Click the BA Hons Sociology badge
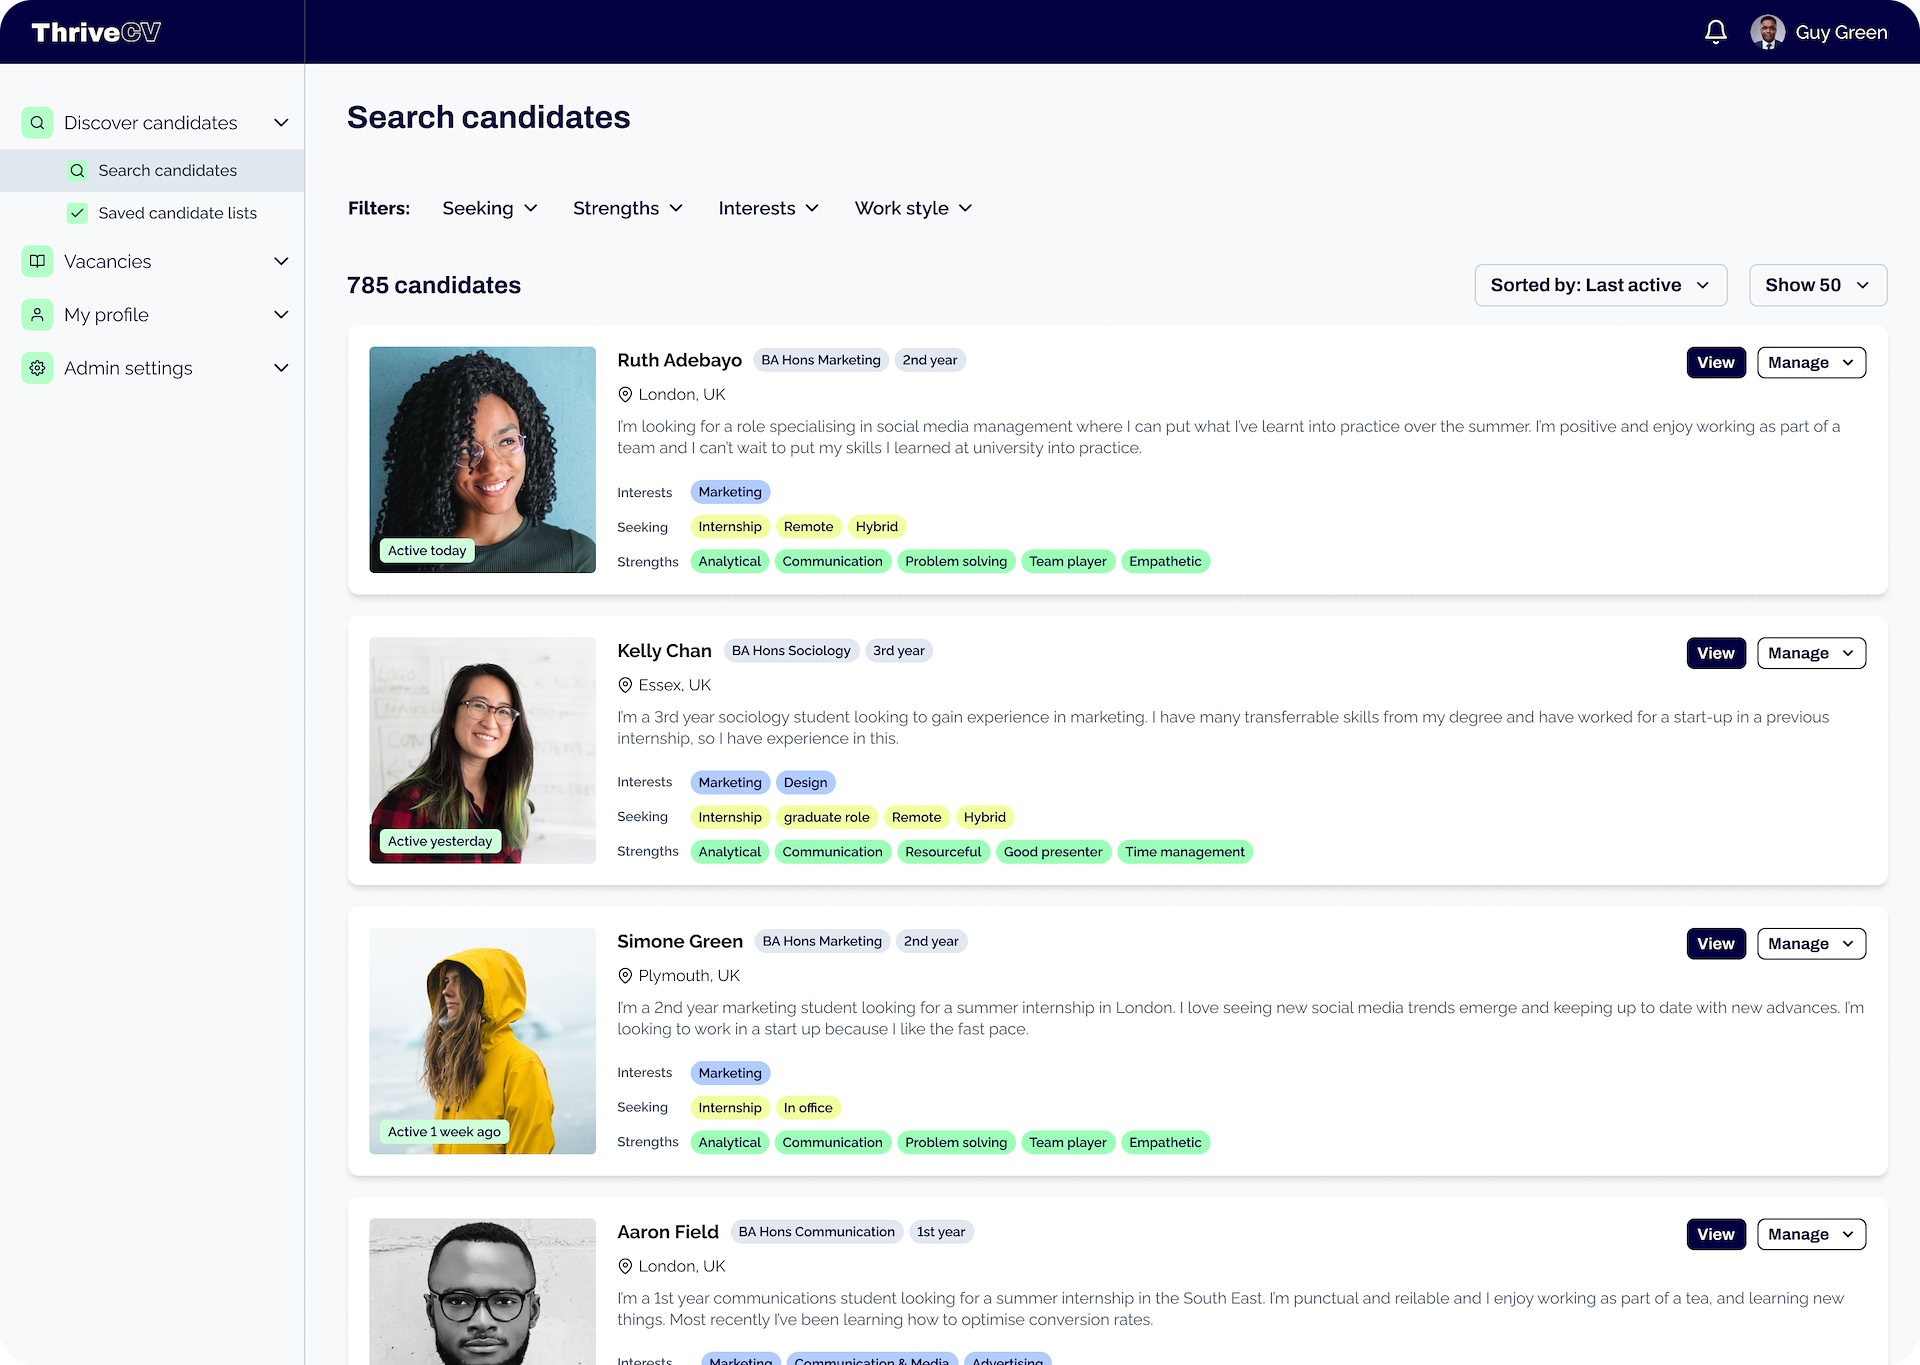Image resolution: width=1920 pixels, height=1365 pixels. [791, 651]
